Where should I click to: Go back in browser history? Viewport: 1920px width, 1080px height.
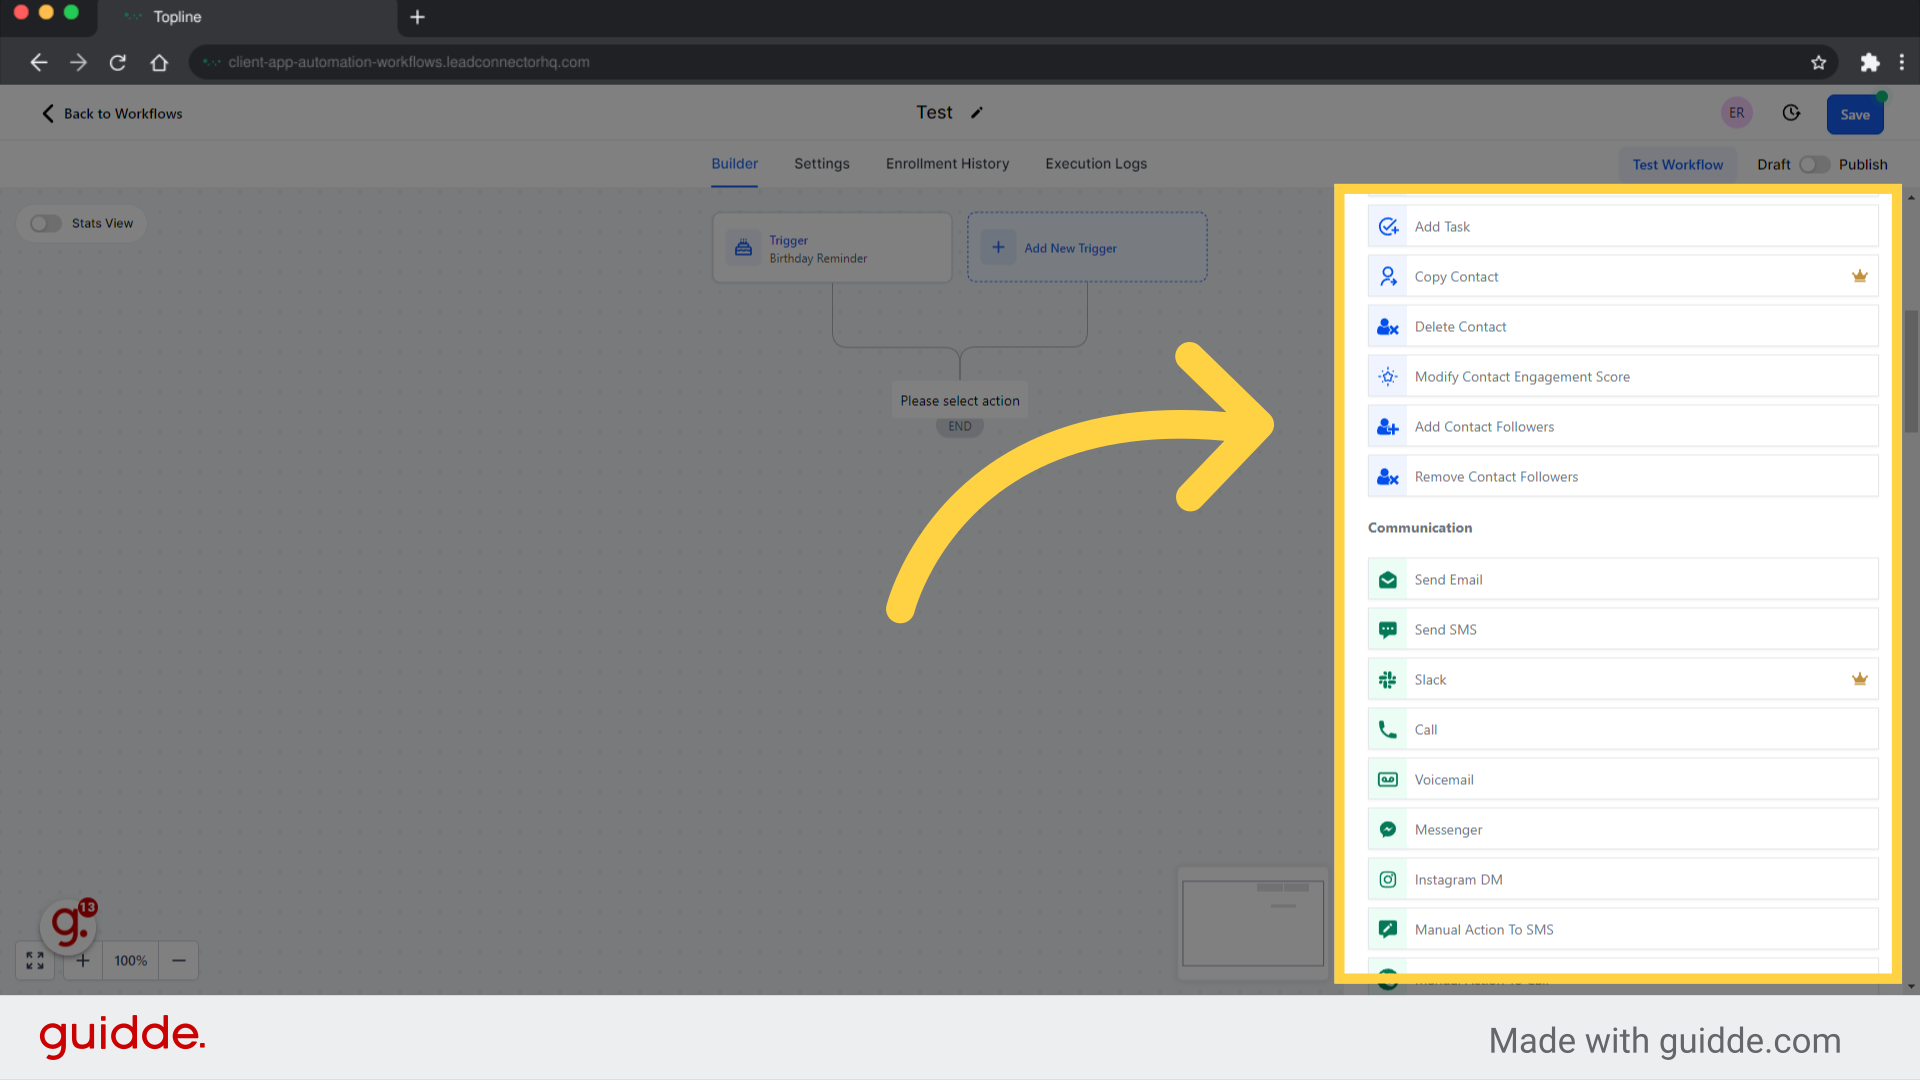coord(39,62)
